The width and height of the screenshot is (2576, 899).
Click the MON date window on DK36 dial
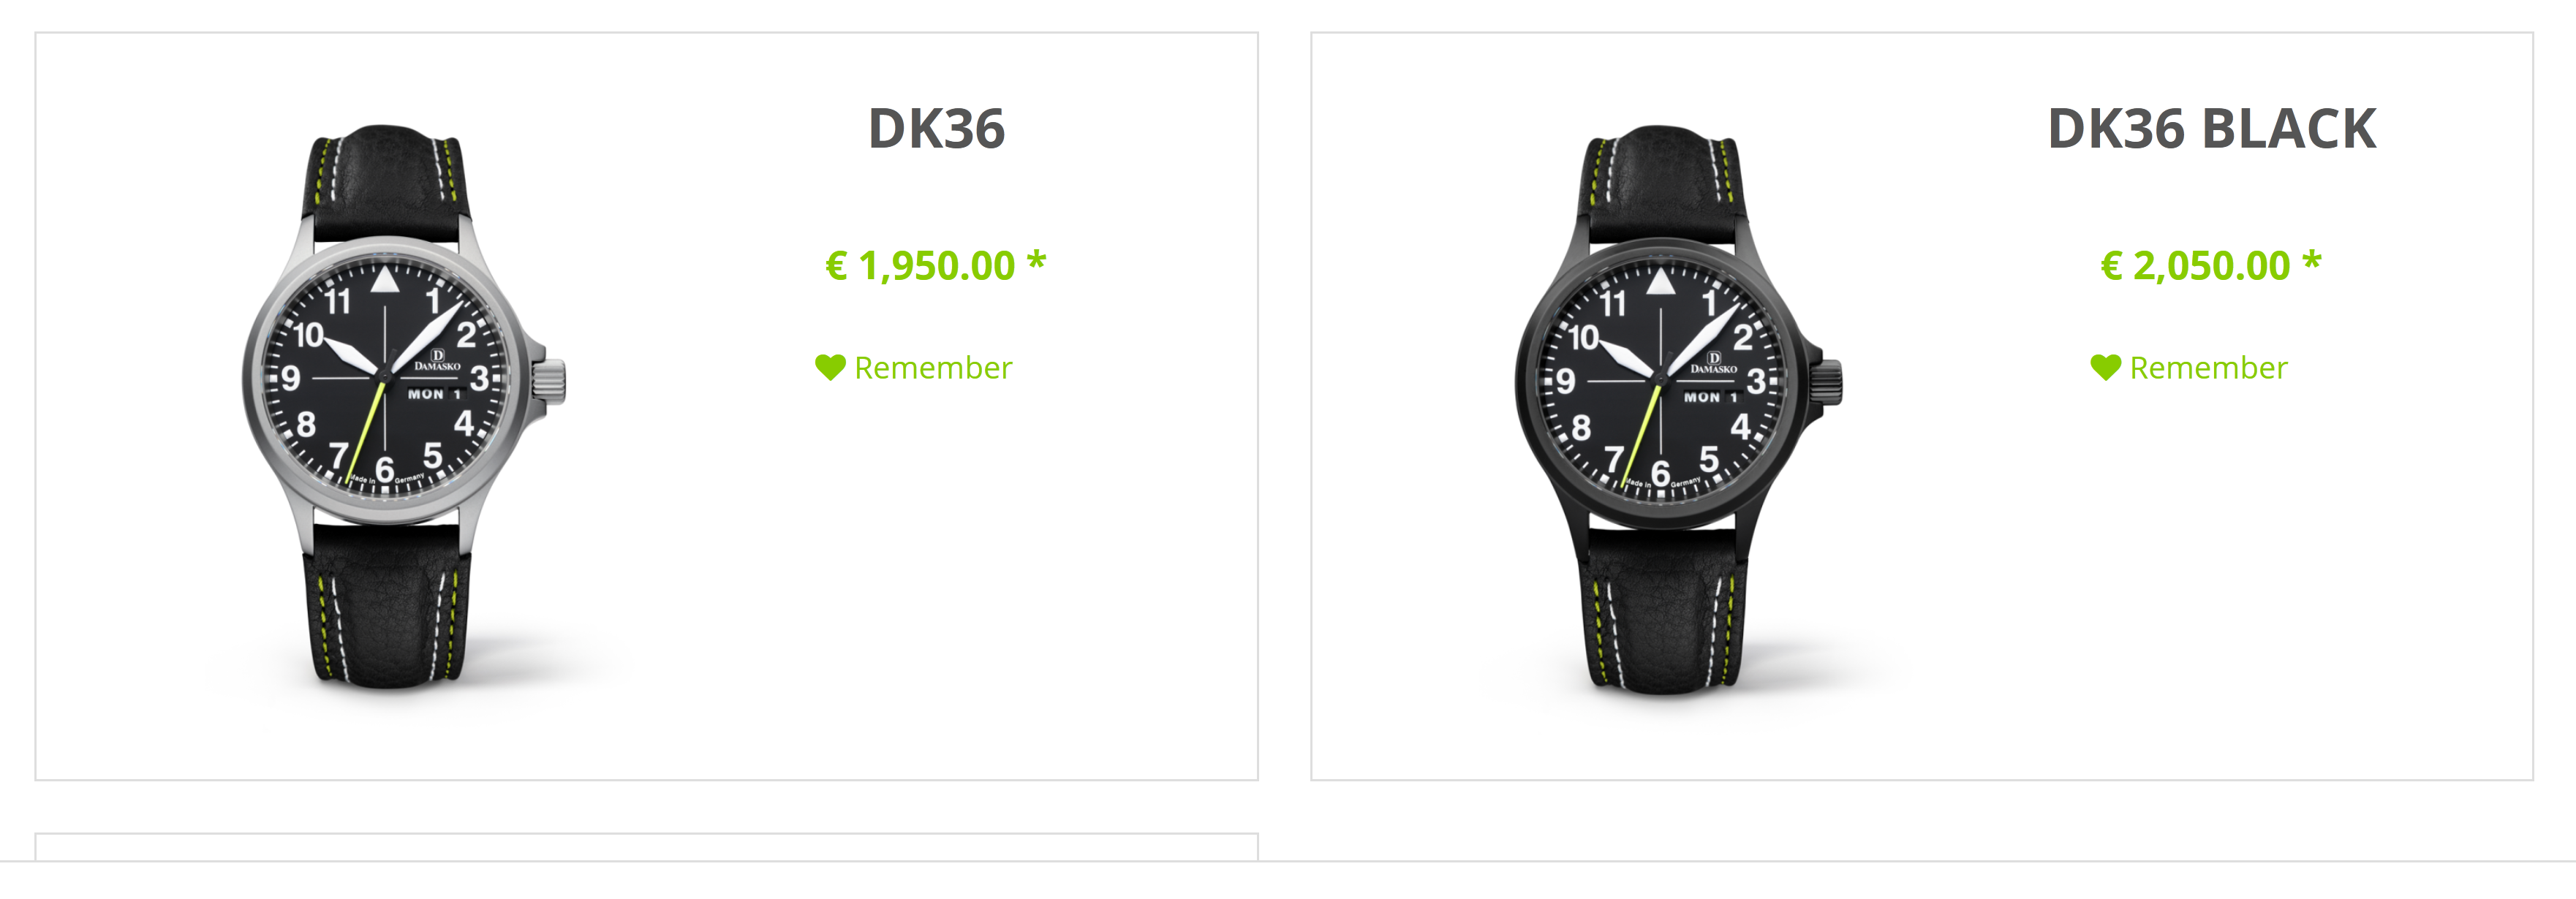pyautogui.click(x=434, y=394)
